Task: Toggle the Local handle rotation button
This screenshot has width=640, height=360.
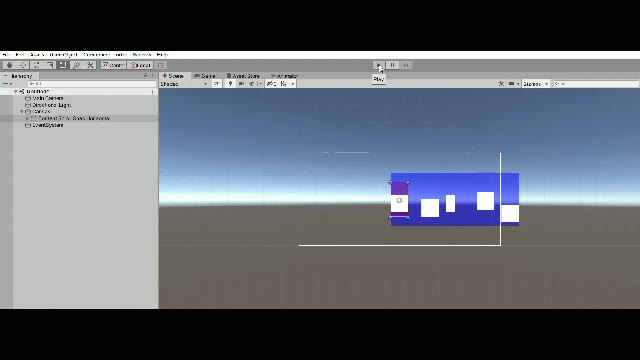Action: (140, 65)
